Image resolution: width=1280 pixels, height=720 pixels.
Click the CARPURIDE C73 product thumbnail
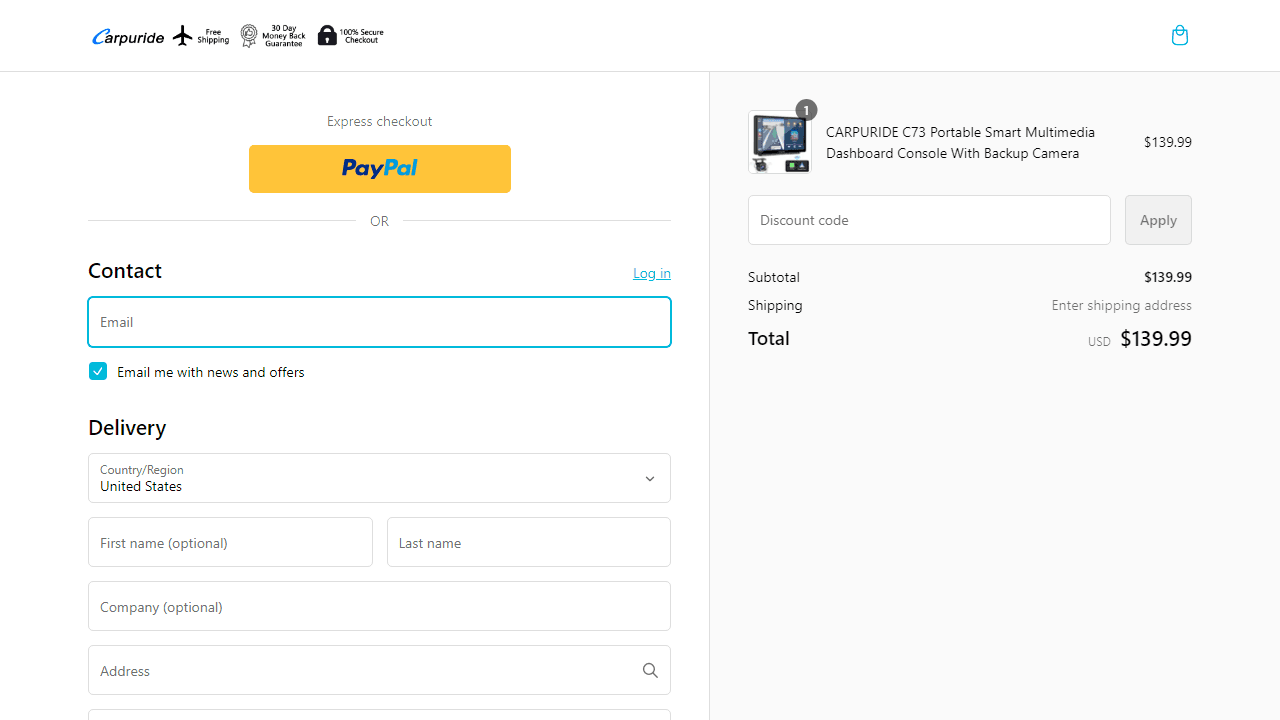[x=780, y=142]
